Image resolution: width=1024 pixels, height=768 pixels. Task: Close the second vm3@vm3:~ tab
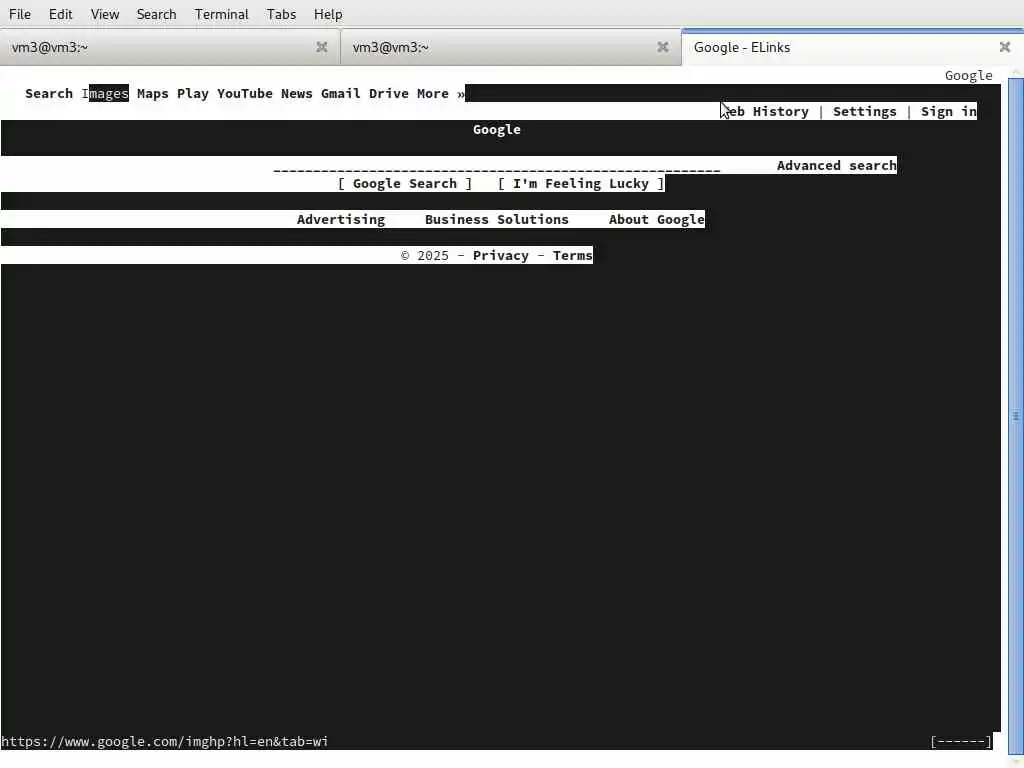pos(662,47)
